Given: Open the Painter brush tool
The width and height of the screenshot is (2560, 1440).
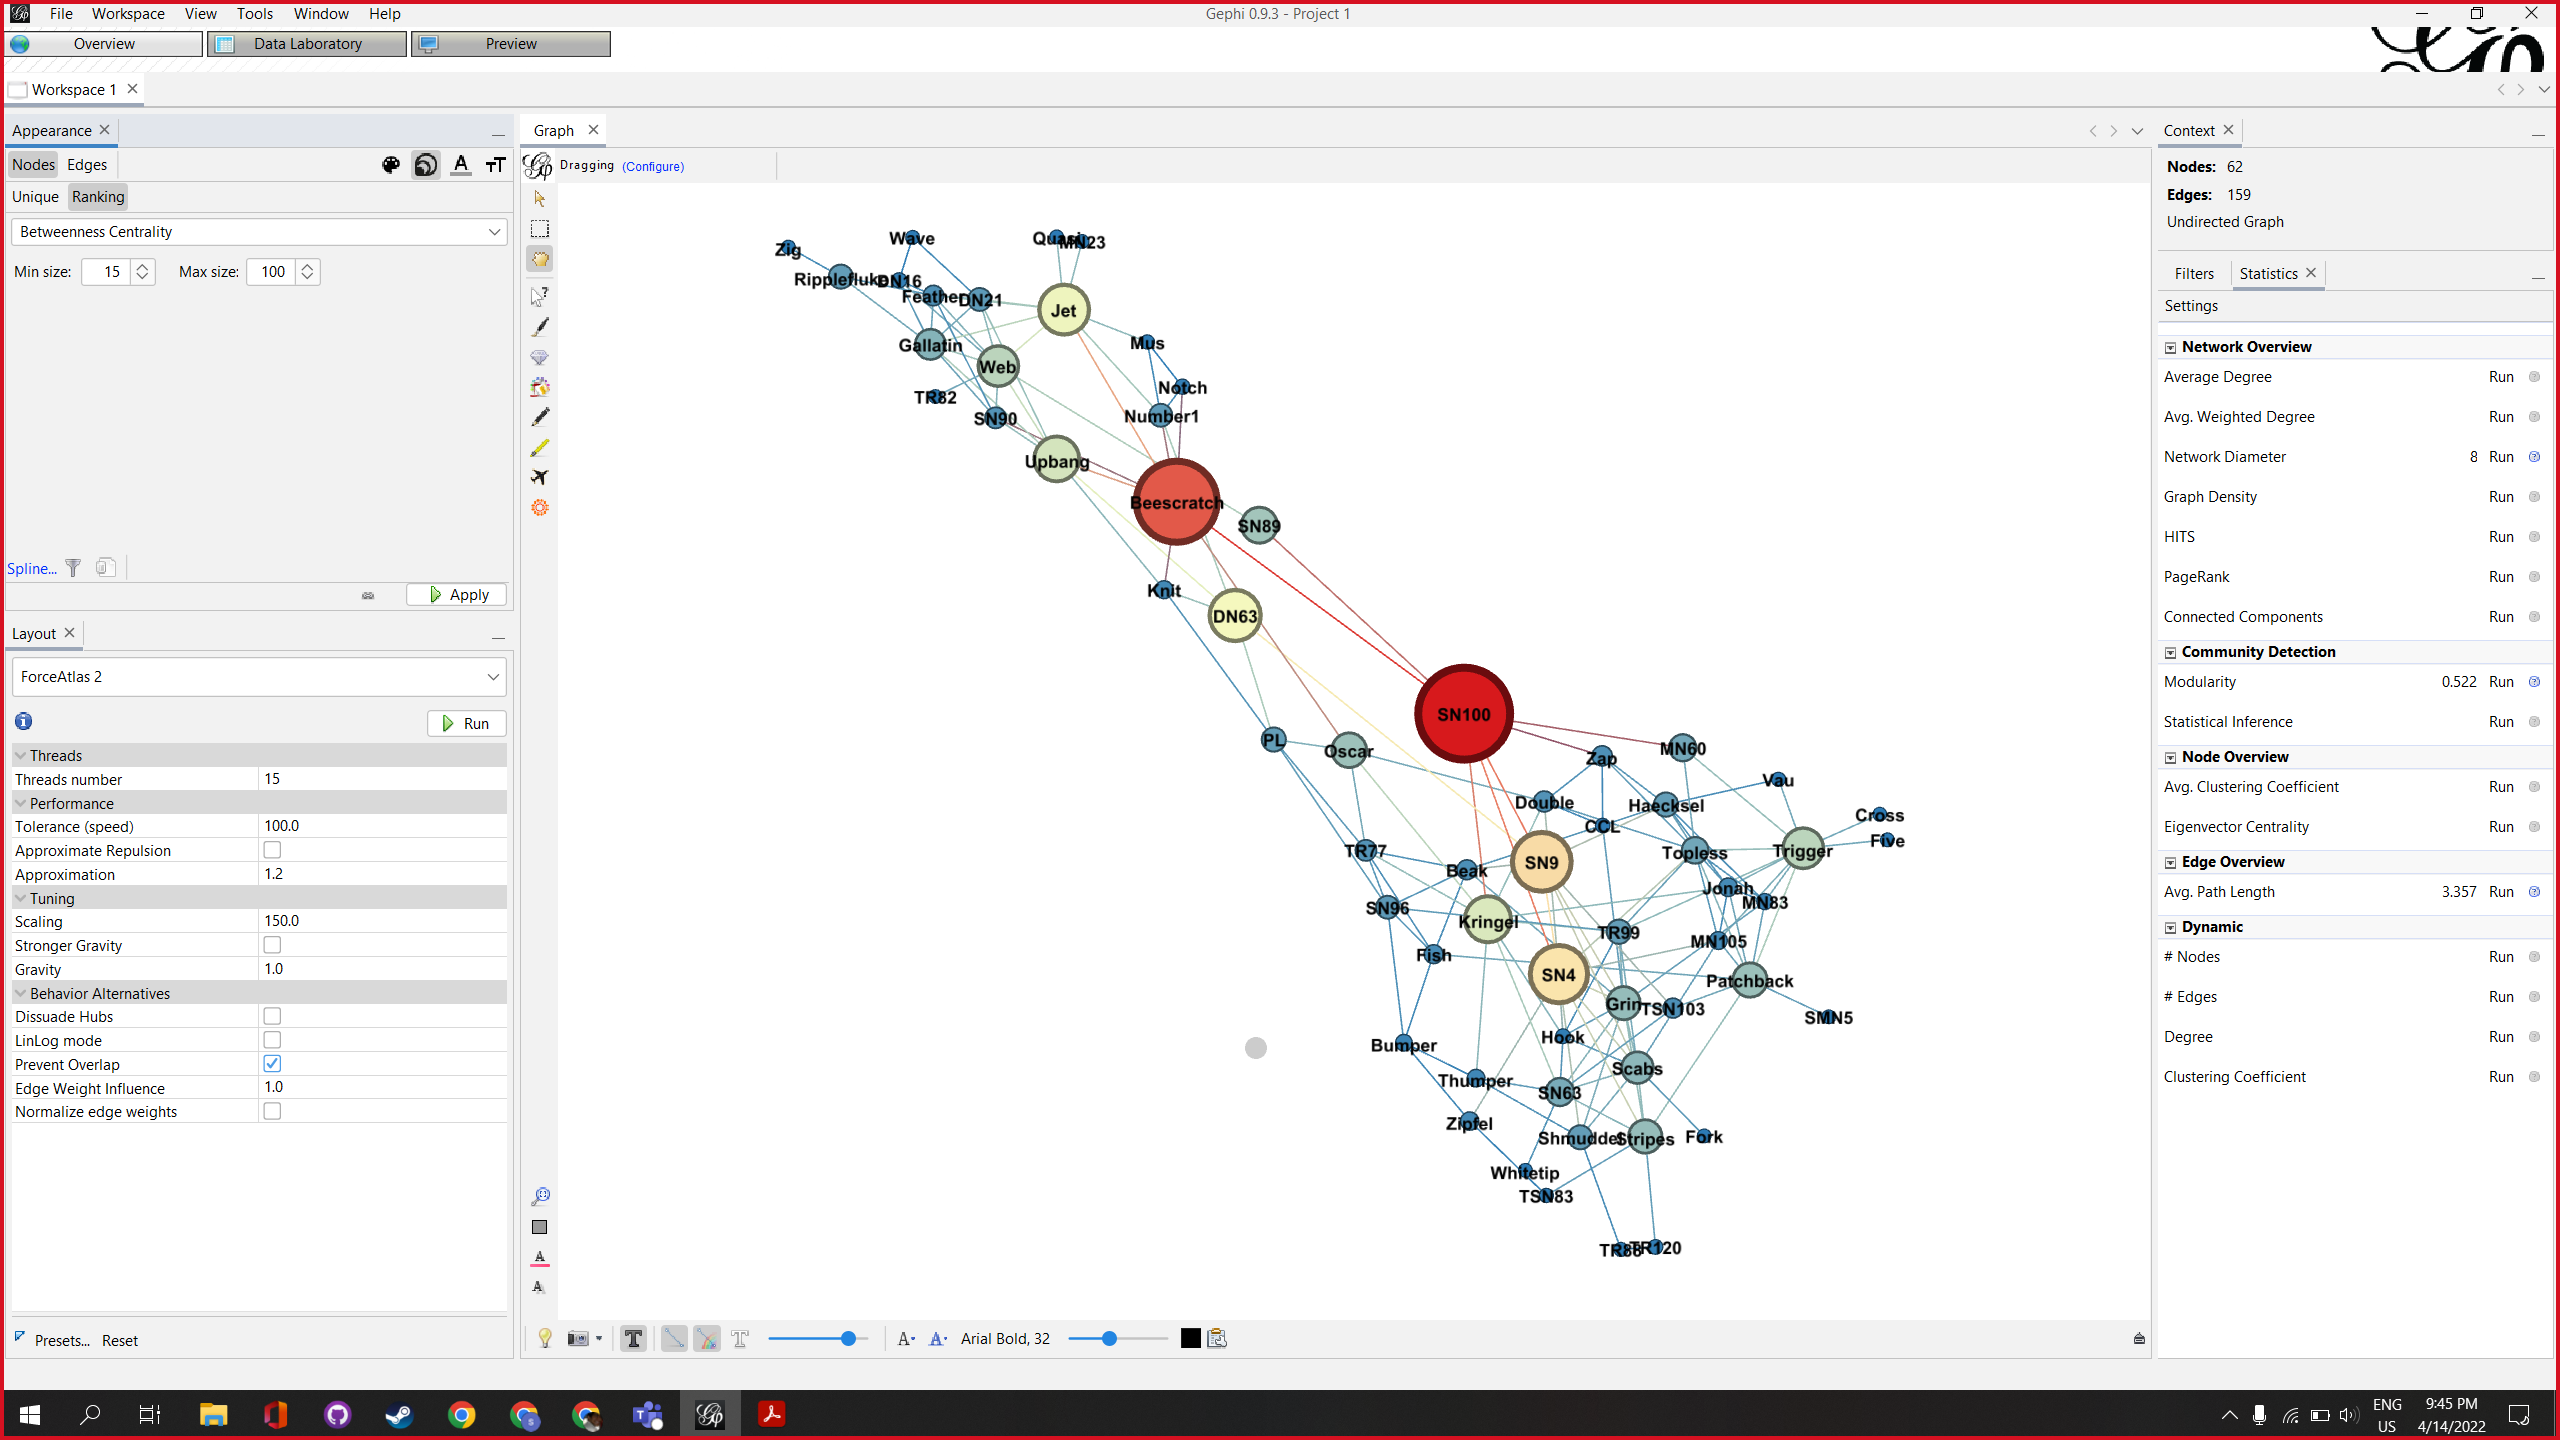Looking at the screenshot, I should tap(540, 327).
